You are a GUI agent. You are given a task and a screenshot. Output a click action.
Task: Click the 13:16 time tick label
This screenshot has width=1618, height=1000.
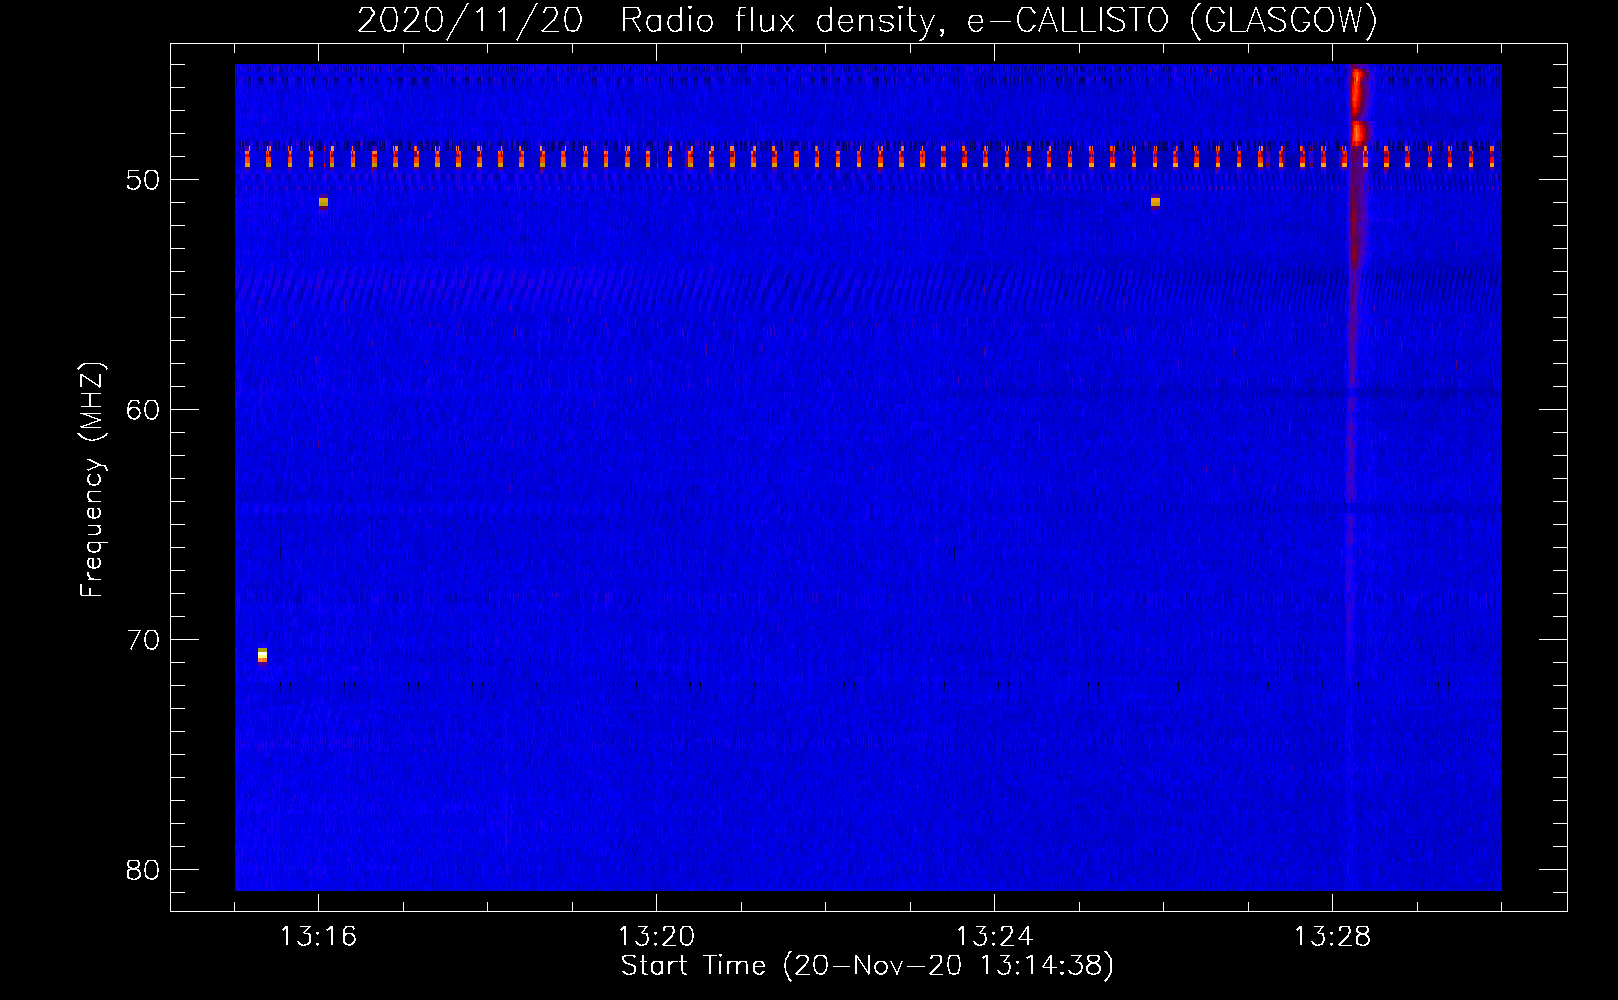click(318, 936)
